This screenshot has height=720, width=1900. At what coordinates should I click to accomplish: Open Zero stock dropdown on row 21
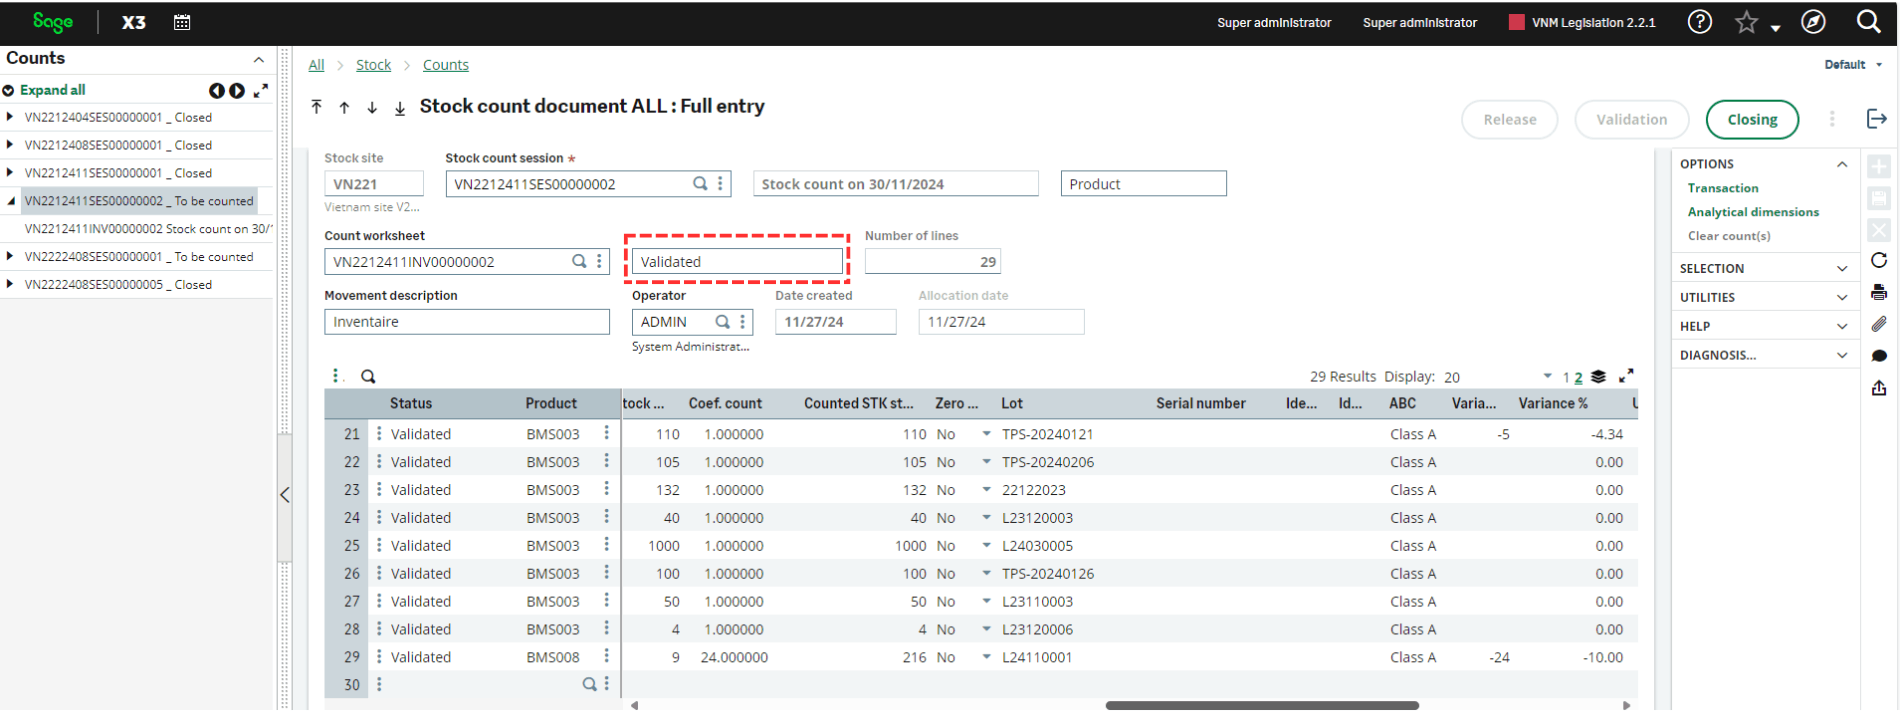tap(986, 434)
